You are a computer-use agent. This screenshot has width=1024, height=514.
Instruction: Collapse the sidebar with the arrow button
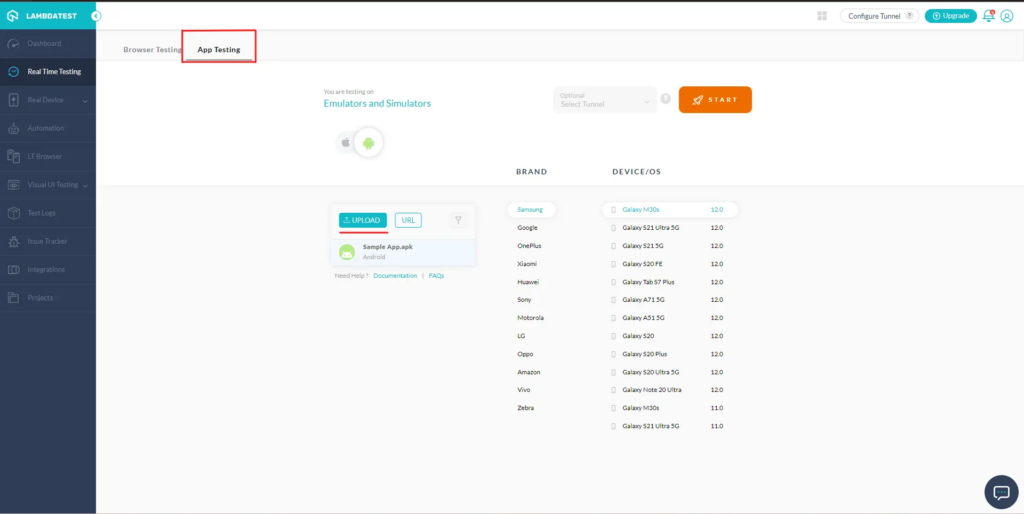pyautogui.click(x=96, y=16)
